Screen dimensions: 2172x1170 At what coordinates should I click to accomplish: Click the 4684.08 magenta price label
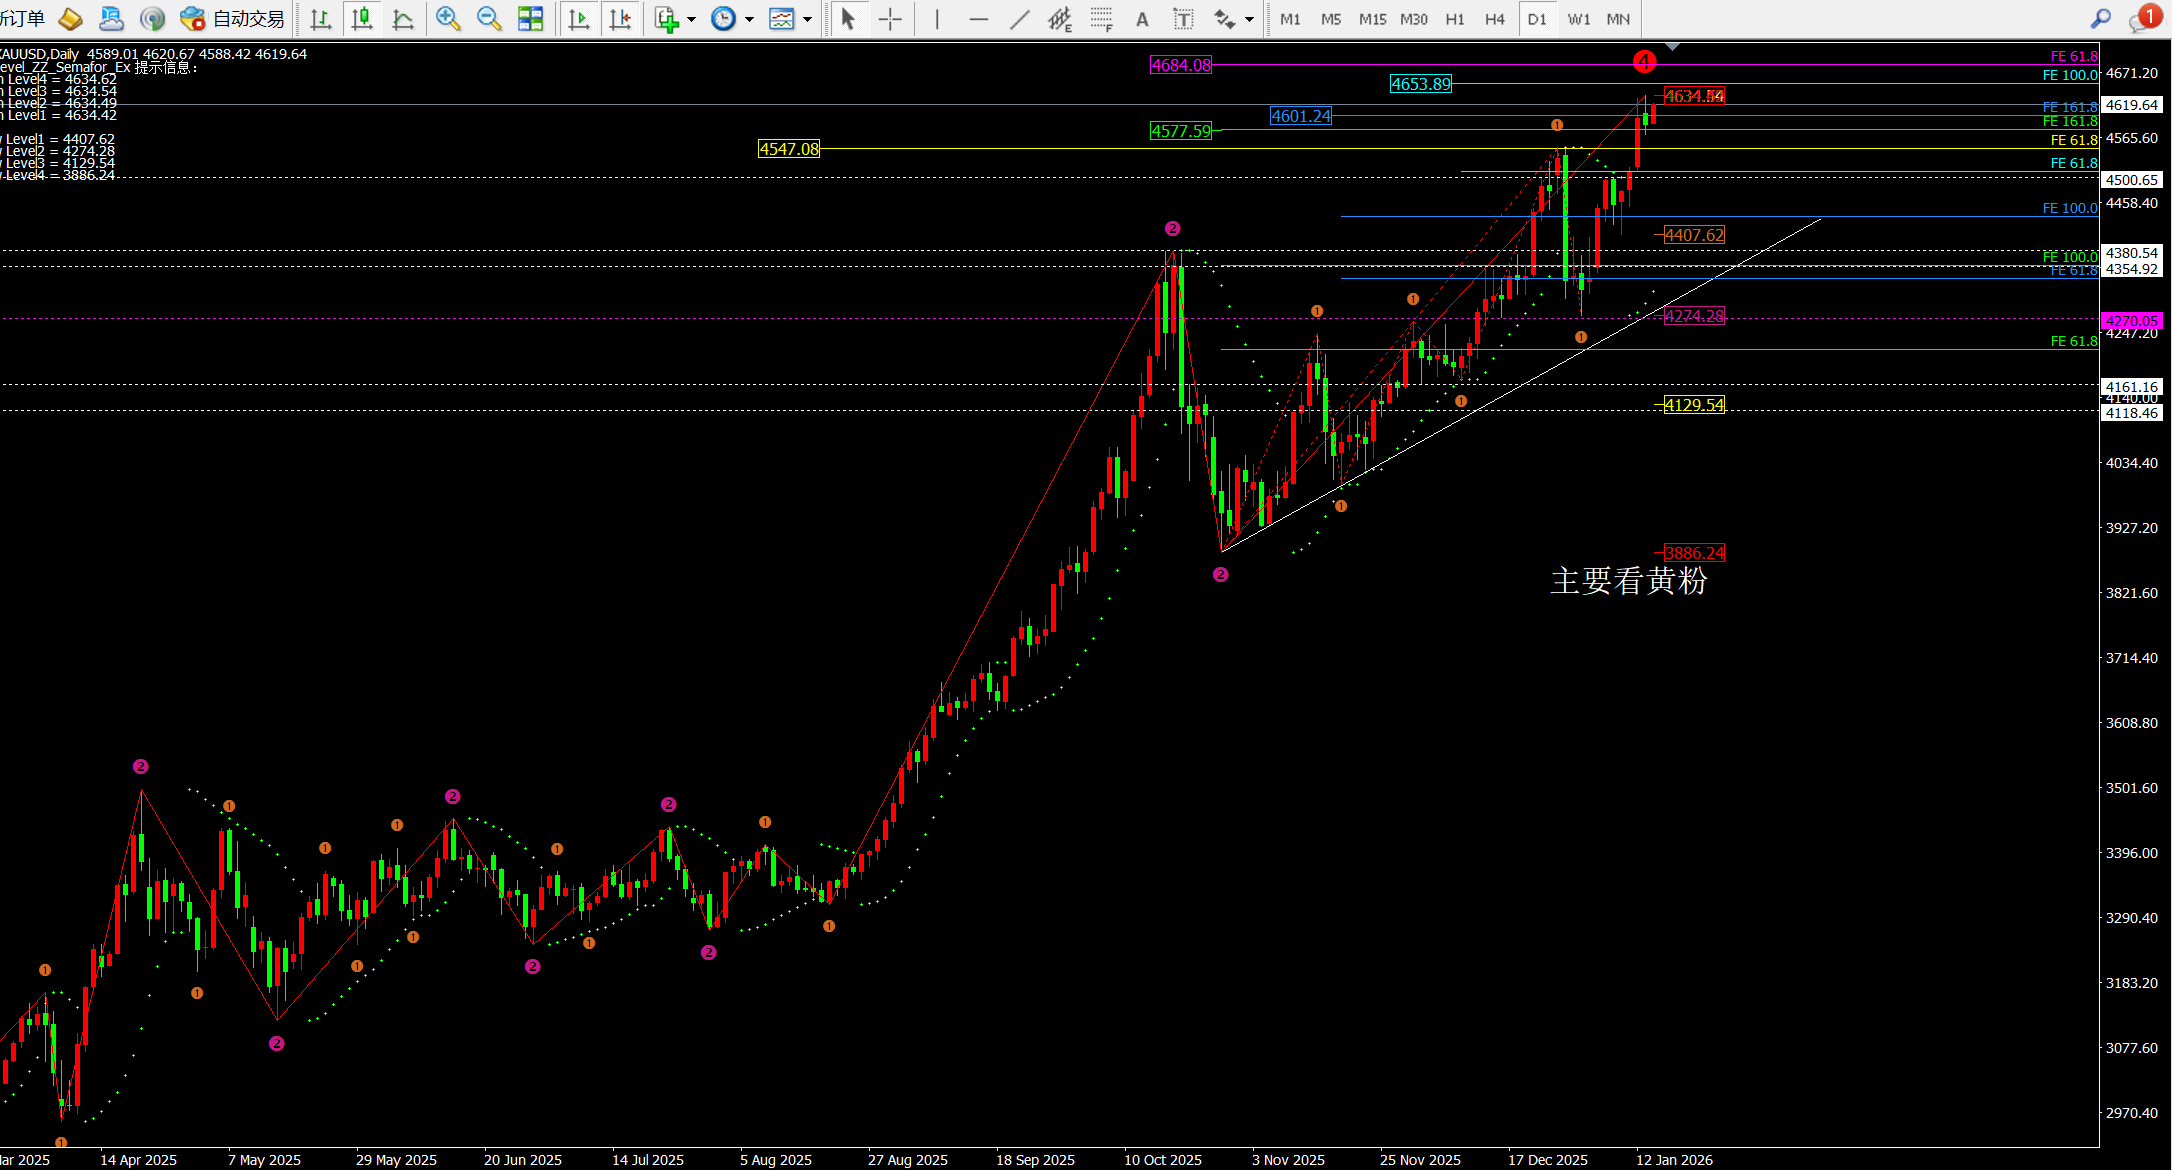pyautogui.click(x=1180, y=65)
